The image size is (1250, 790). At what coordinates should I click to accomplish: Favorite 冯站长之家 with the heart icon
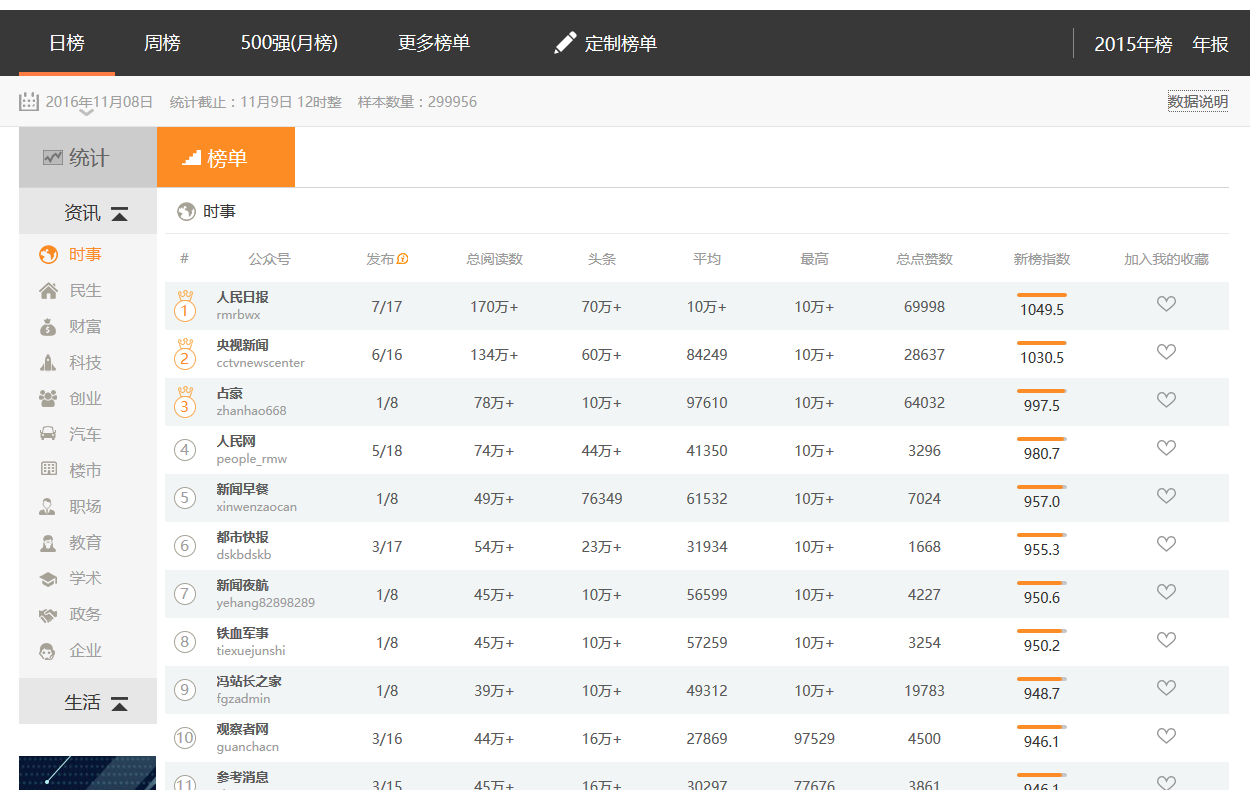click(1166, 688)
